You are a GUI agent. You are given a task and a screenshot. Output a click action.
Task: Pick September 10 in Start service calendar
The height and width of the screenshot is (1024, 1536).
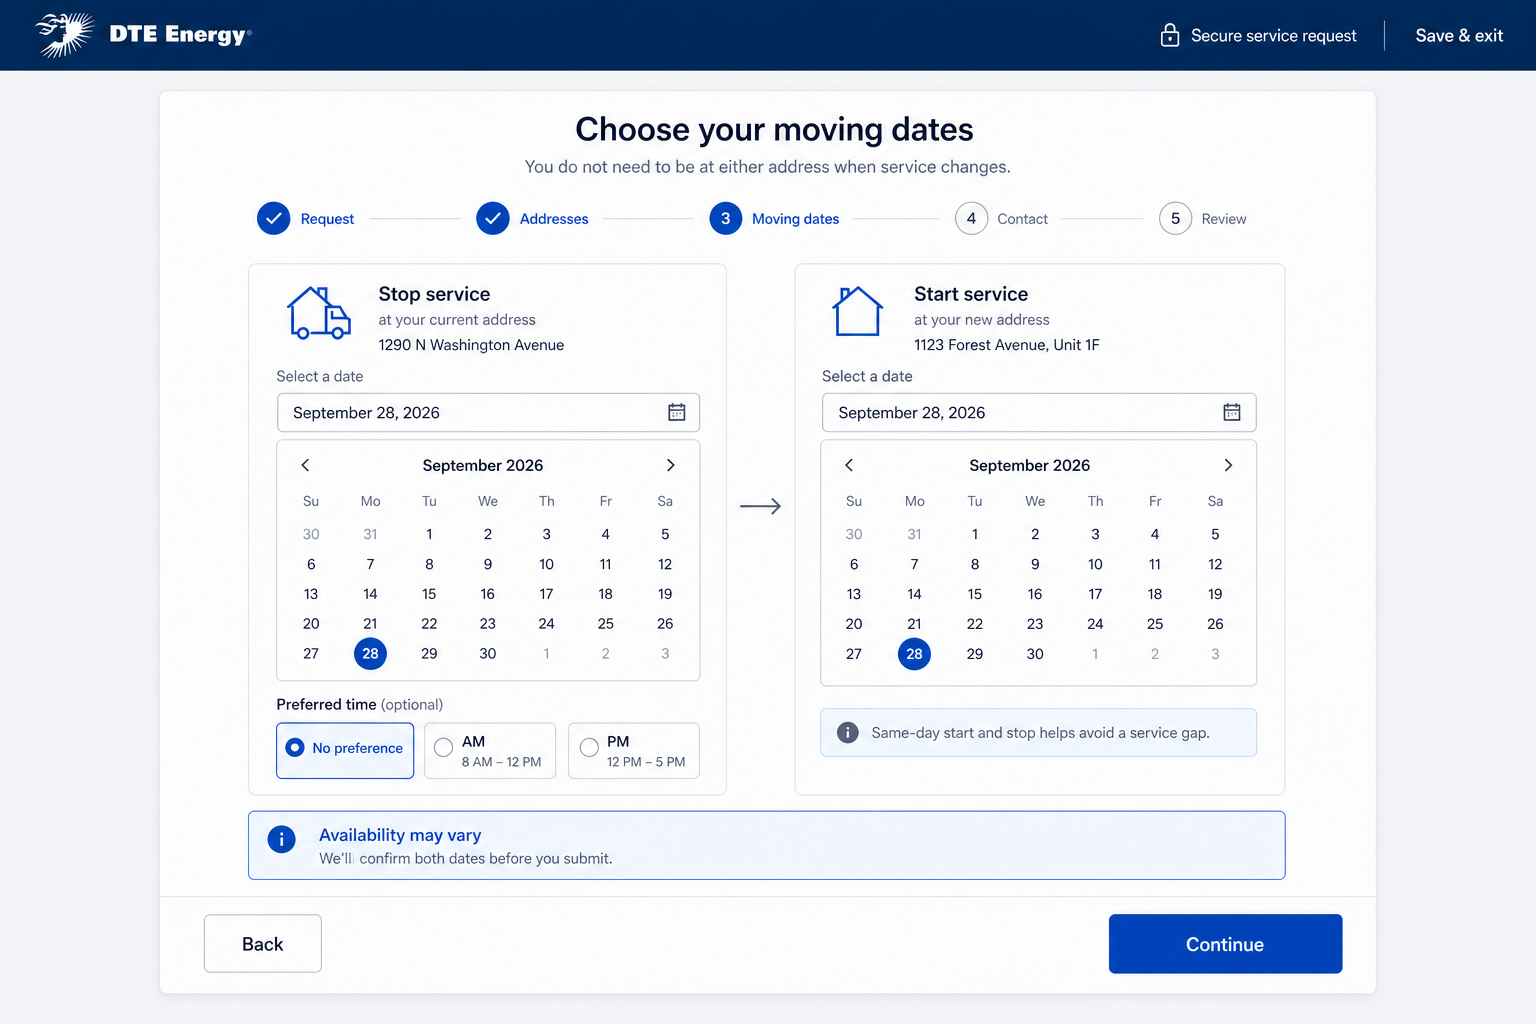[1095, 564]
